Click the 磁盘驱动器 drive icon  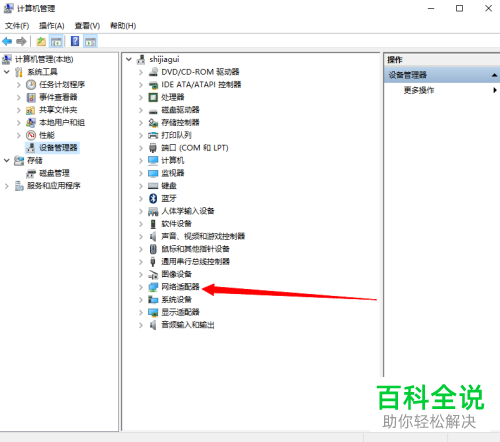(x=153, y=111)
